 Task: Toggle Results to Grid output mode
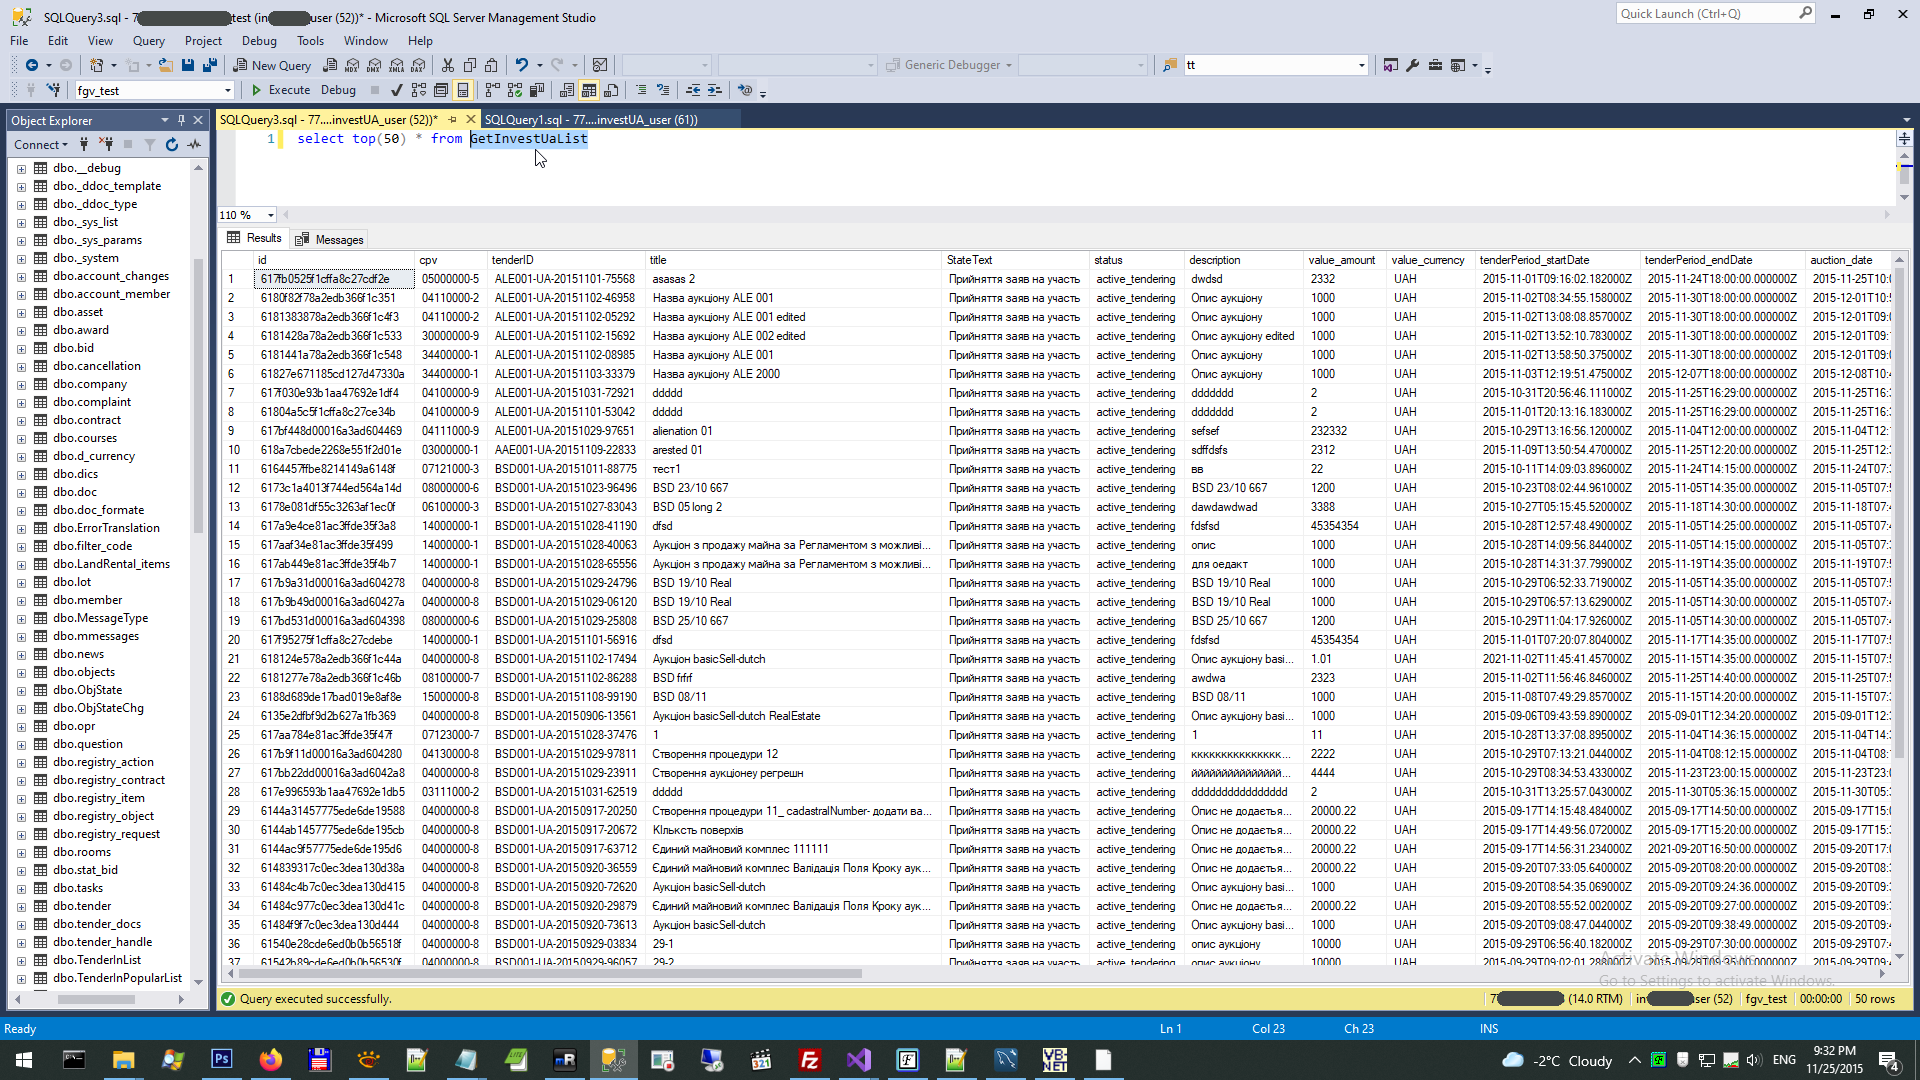[589, 90]
